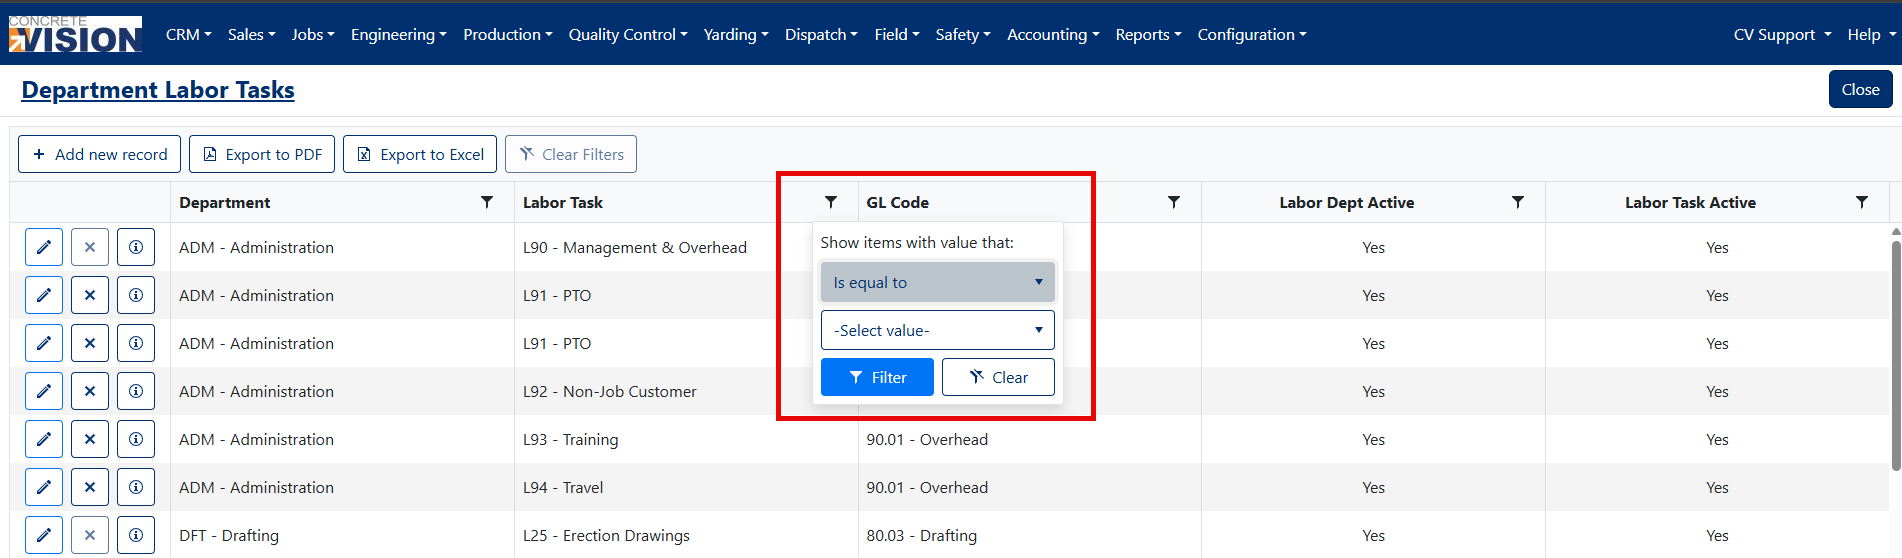Screen dimensions: 1902x558
Task: Click the pencil icon for L94 Travel
Action: 44,487
